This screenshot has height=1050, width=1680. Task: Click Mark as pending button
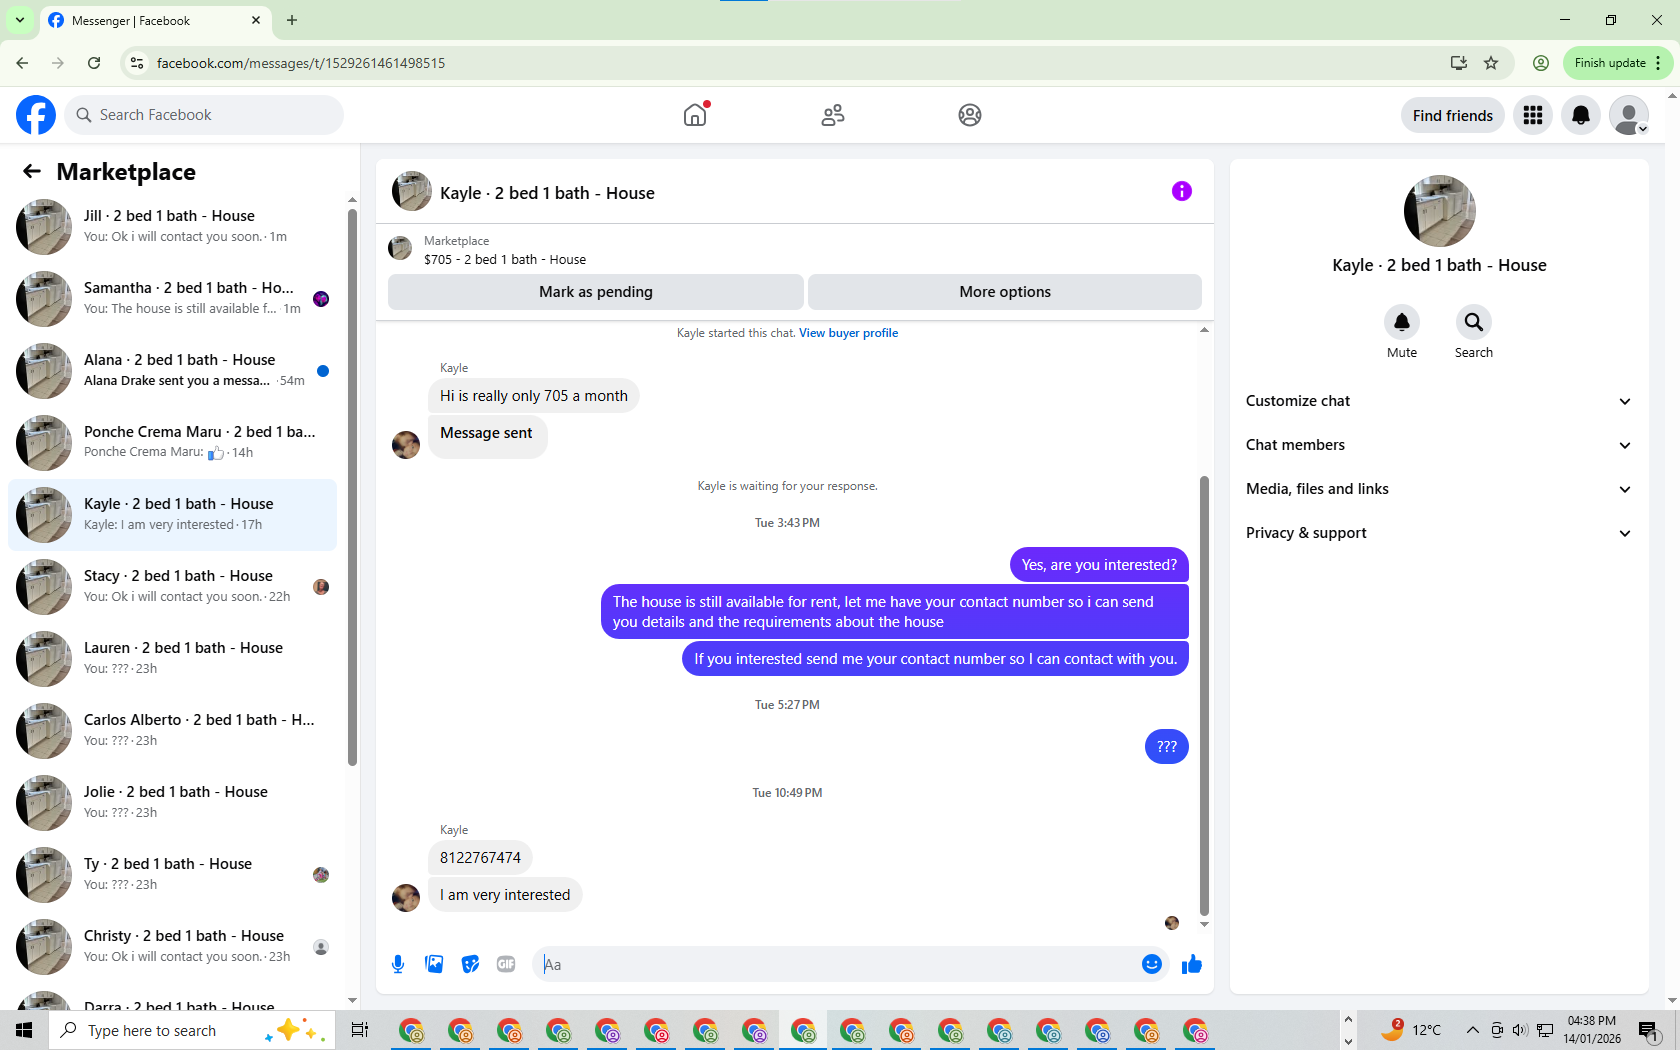coord(595,292)
